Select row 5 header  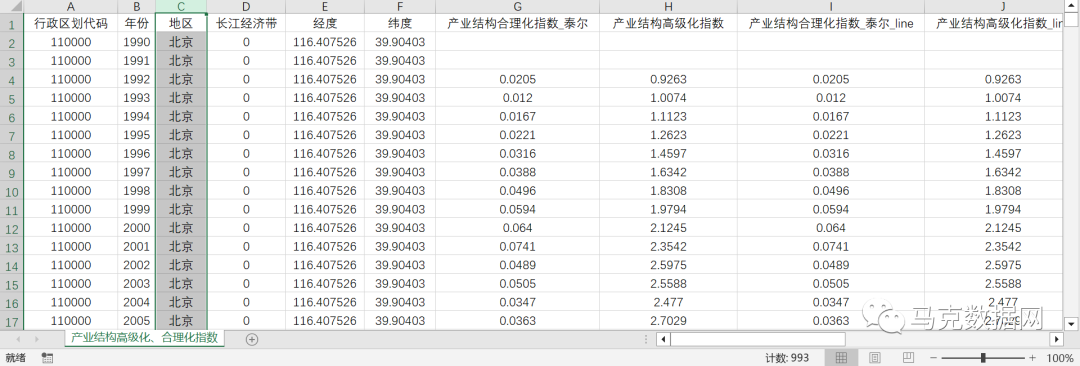point(12,98)
